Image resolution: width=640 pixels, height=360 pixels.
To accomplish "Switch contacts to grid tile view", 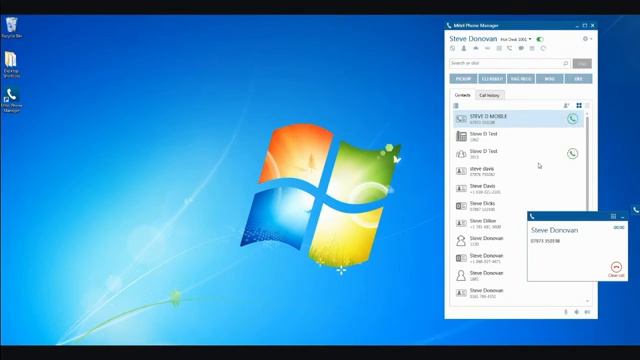I will [x=579, y=106].
